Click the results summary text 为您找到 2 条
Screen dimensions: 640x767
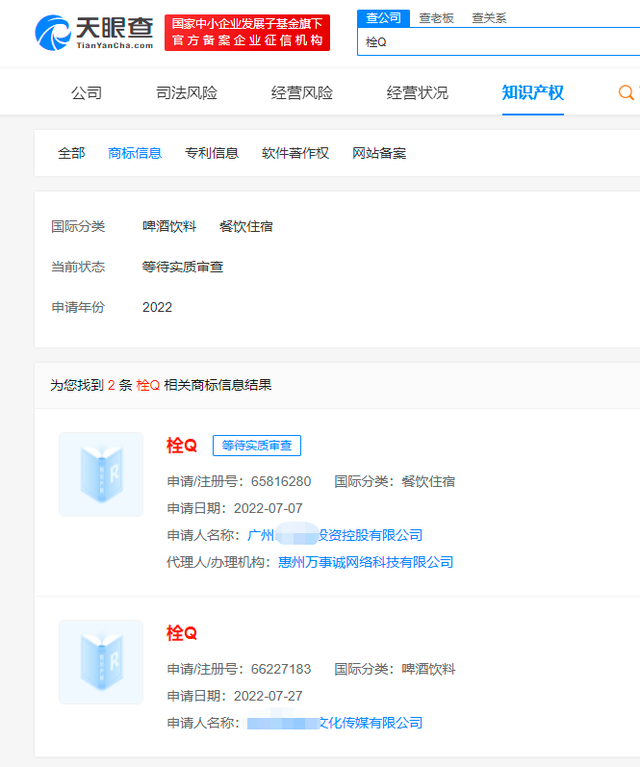[91, 385]
